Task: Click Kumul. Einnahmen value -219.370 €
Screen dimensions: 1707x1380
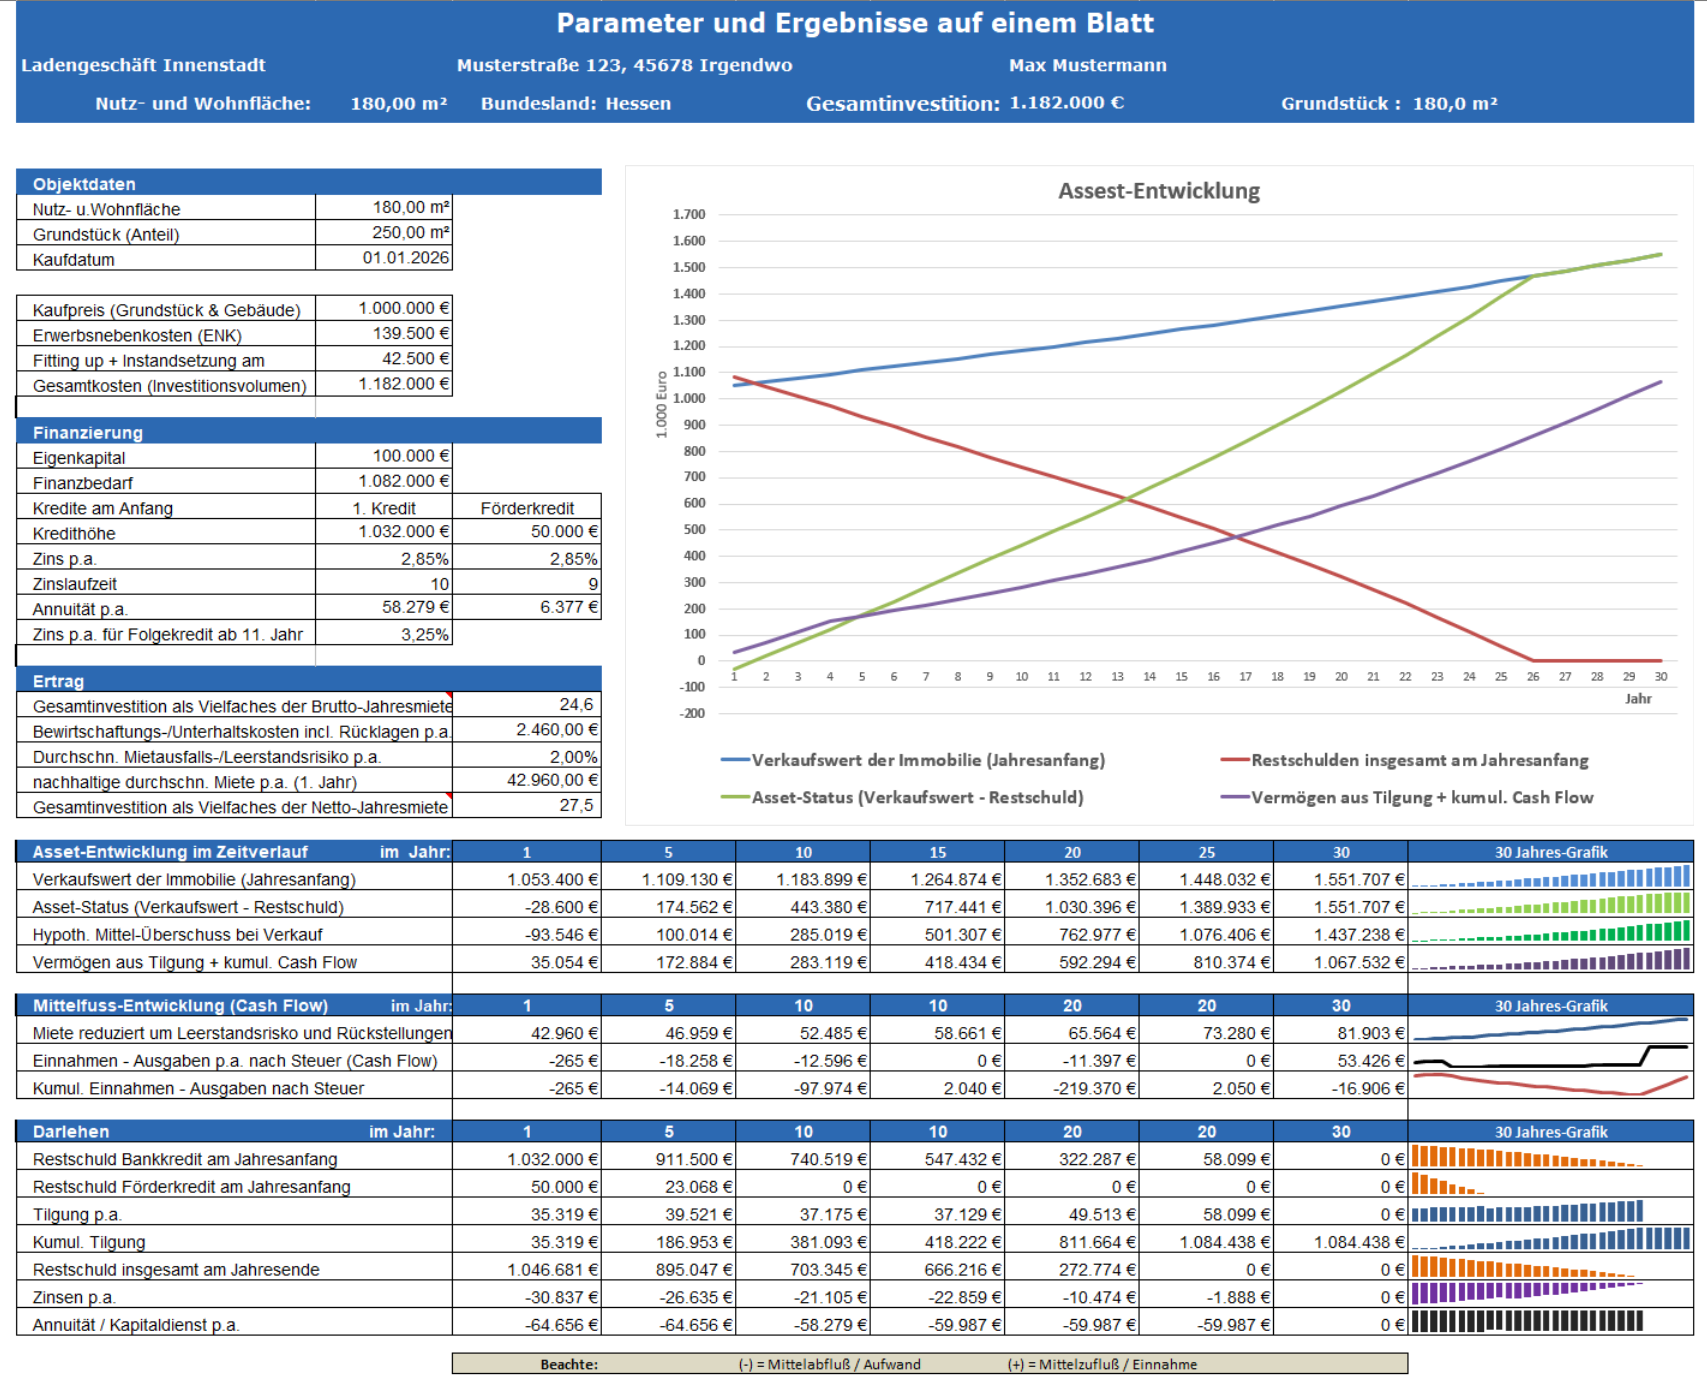Action: (x=1072, y=1088)
